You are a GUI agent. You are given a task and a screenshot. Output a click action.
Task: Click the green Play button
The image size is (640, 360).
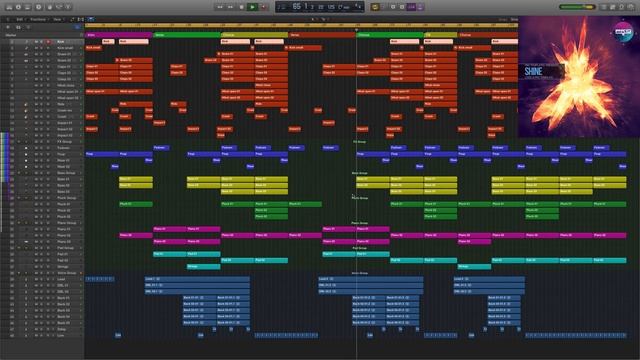click(x=252, y=7)
